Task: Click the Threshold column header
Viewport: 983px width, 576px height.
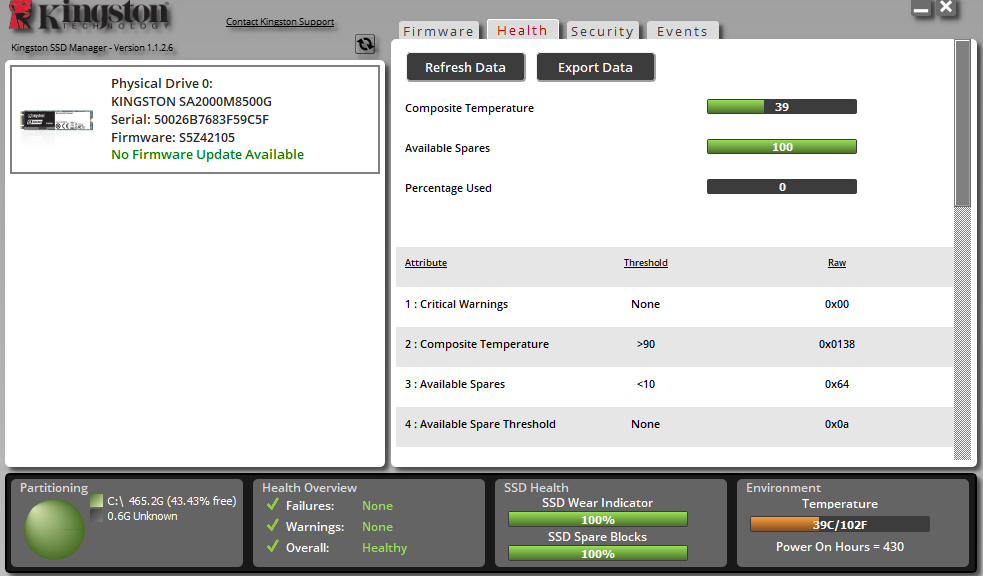Action: pyautogui.click(x=646, y=263)
